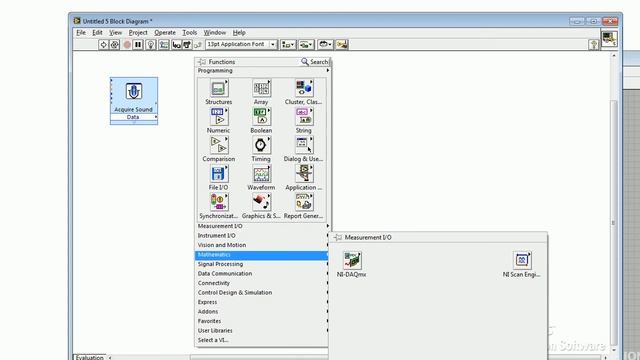Open the Graphics & Sound palette
The height and width of the screenshot is (360, 640).
coord(261,207)
